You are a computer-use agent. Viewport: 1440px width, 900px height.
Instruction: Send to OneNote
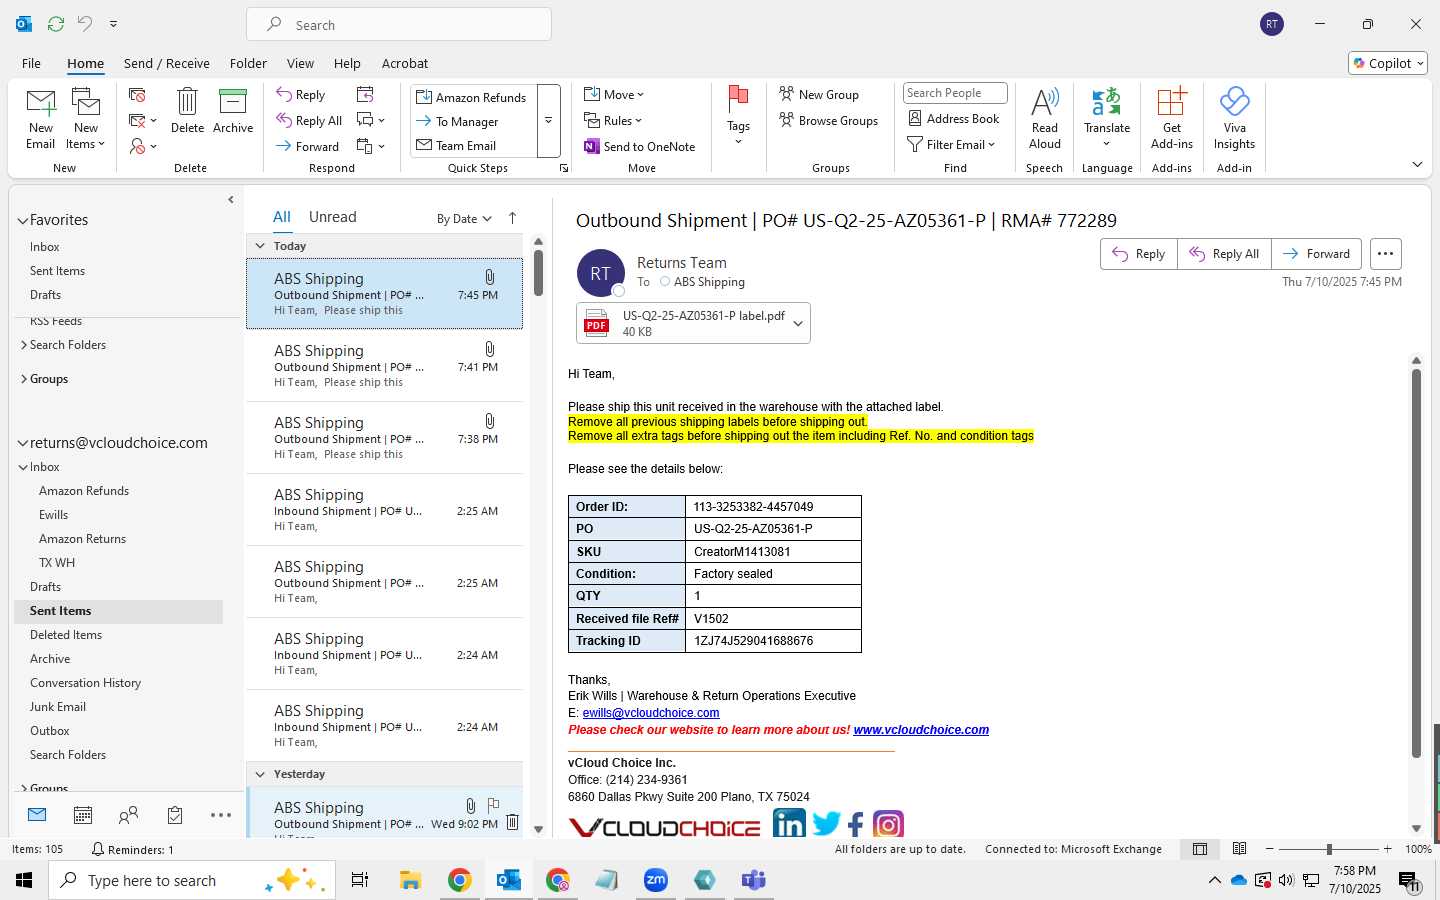[x=640, y=147]
